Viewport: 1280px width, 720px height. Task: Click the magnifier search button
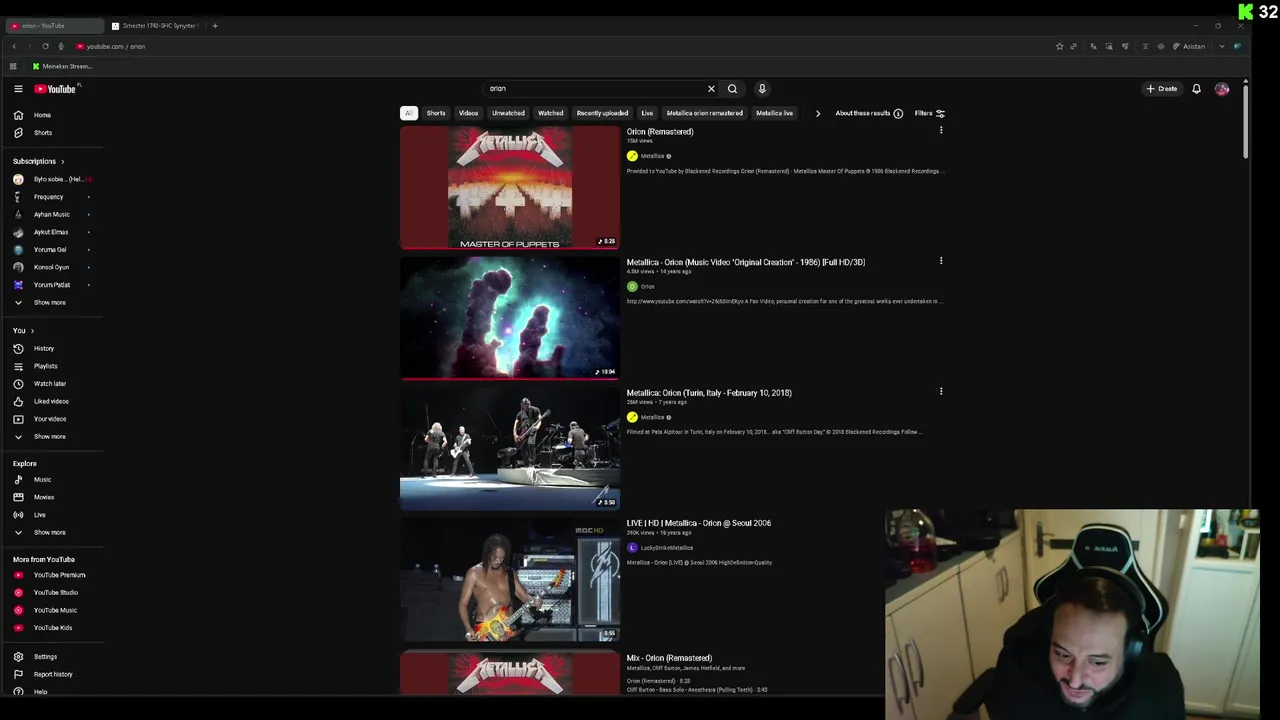(x=732, y=89)
